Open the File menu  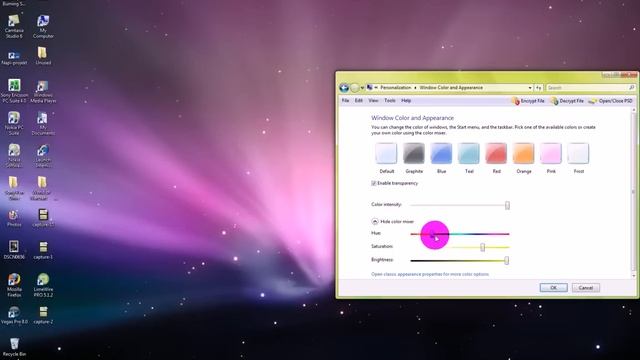(345, 100)
